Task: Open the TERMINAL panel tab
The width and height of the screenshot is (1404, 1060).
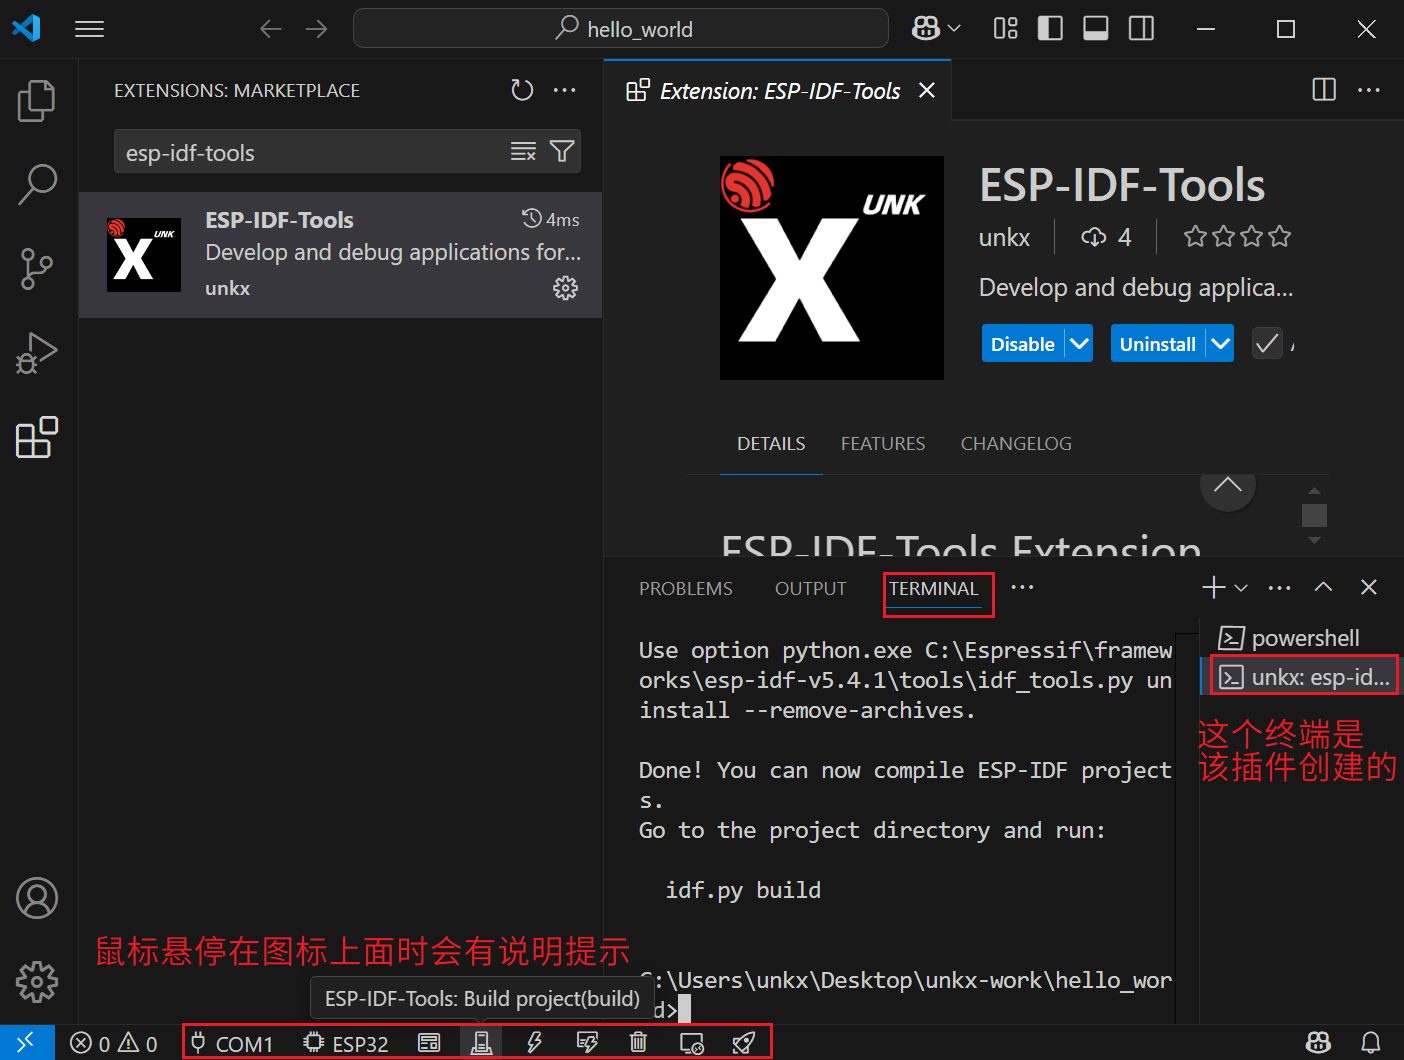Action: [934, 589]
